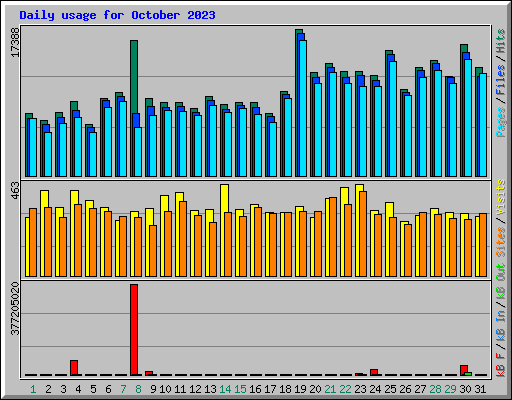This screenshot has width=512, height=400.
Task: Click day 4 on the x-axis
Action: [x=78, y=389]
